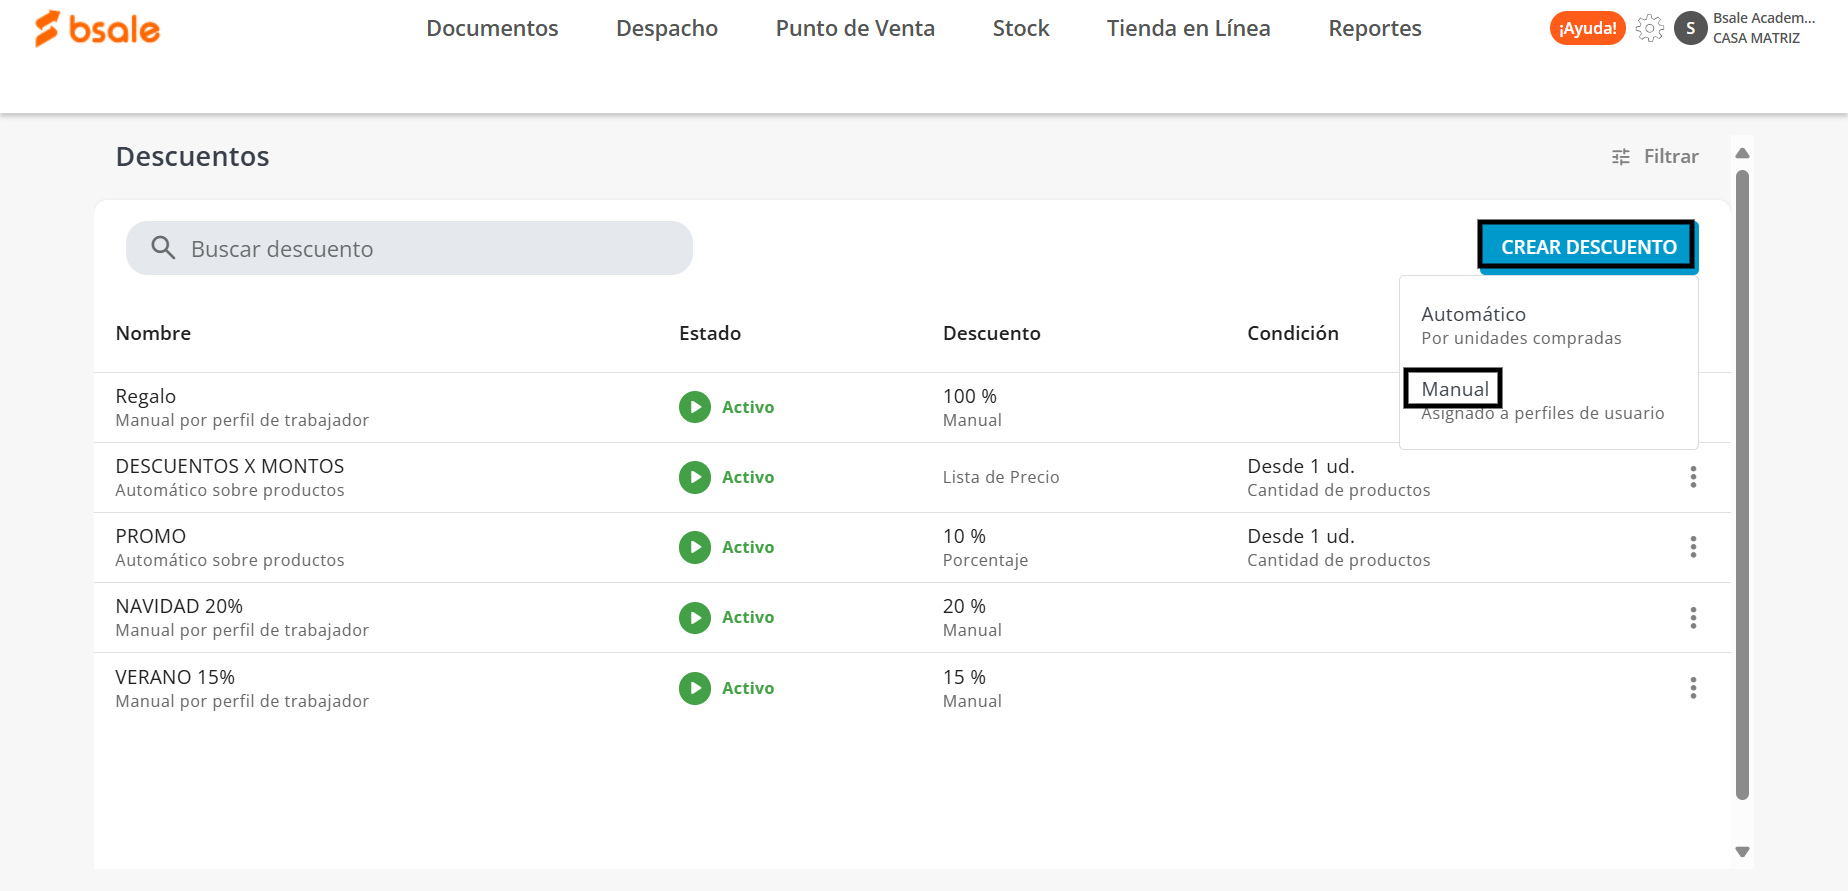Open the Tienda en Línea menu
1848x891 pixels.
[x=1189, y=28]
